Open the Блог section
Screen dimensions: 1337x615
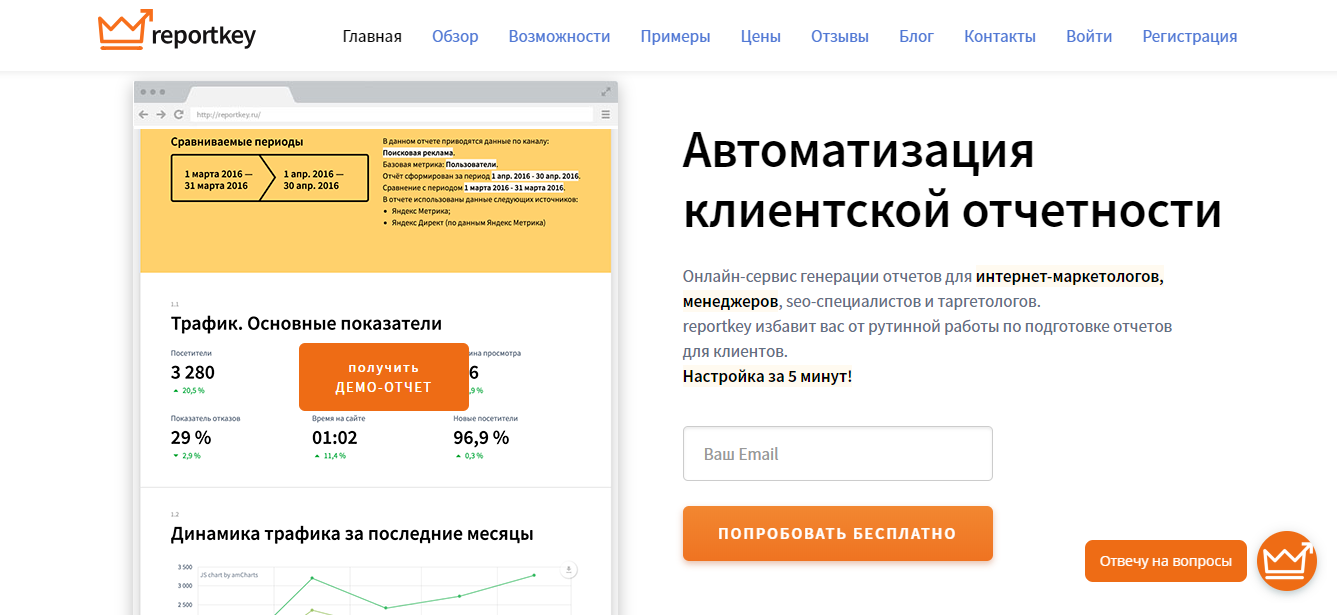pyautogui.click(x=916, y=35)
